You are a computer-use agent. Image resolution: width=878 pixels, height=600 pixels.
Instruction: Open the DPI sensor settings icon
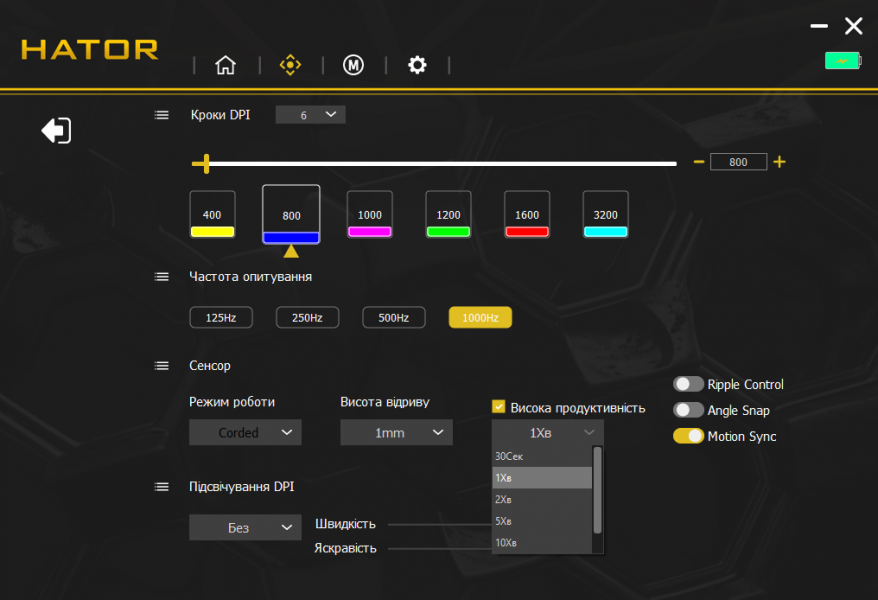tap(290, 65)
